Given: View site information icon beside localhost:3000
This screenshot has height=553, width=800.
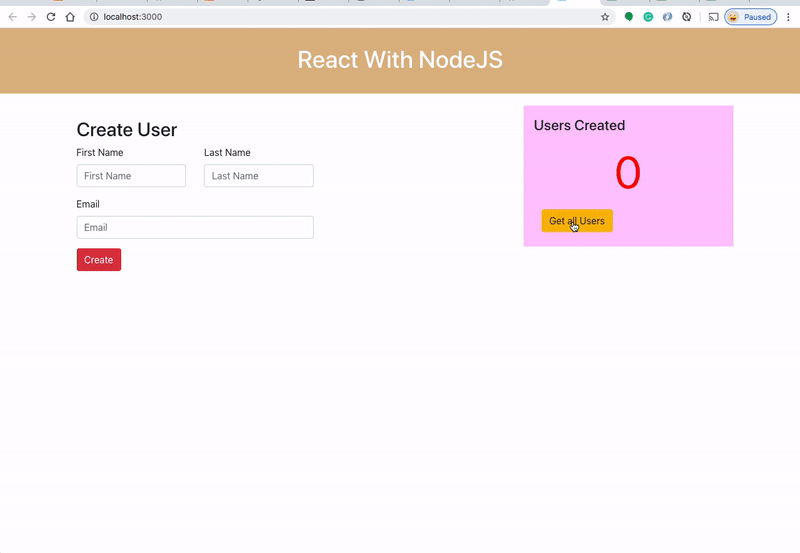Looking at the screenshot, I should coord(94,17).
